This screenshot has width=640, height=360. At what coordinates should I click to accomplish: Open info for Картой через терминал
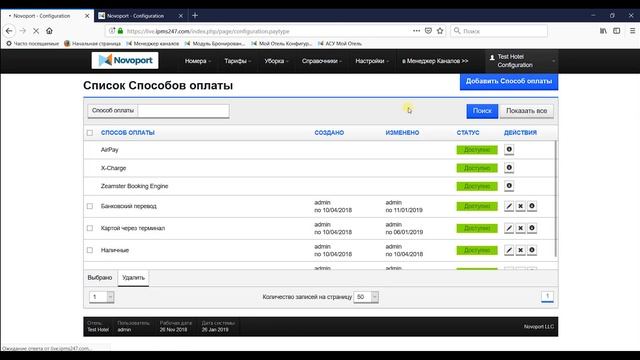tap(531, 228)
